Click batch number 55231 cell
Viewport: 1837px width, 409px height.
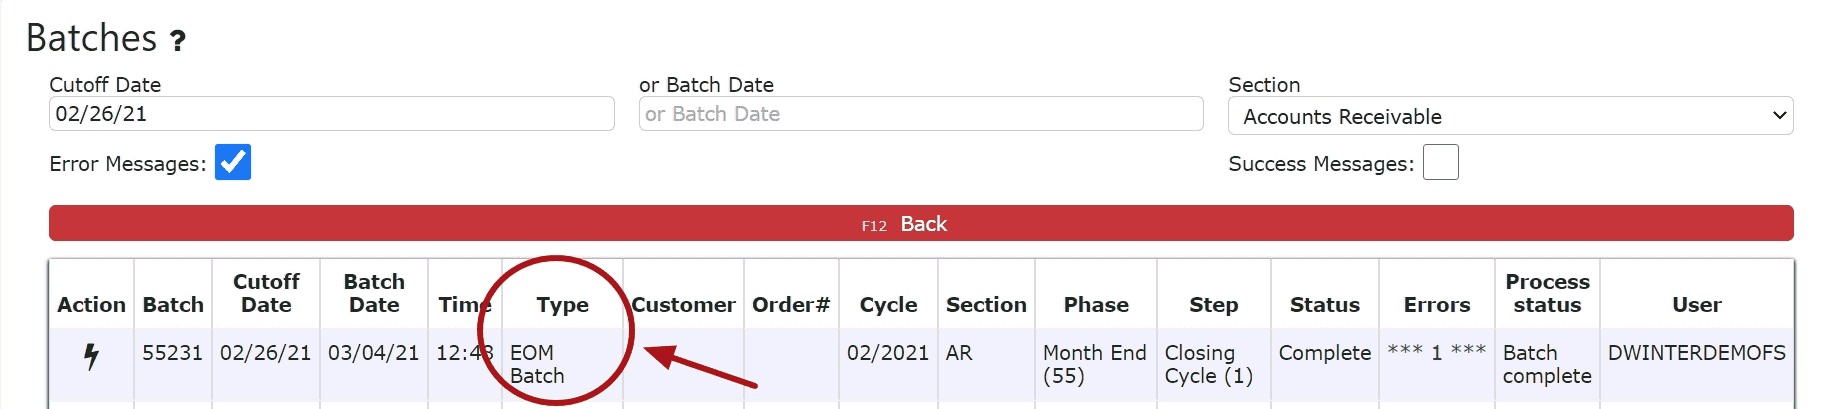(173, 353)
